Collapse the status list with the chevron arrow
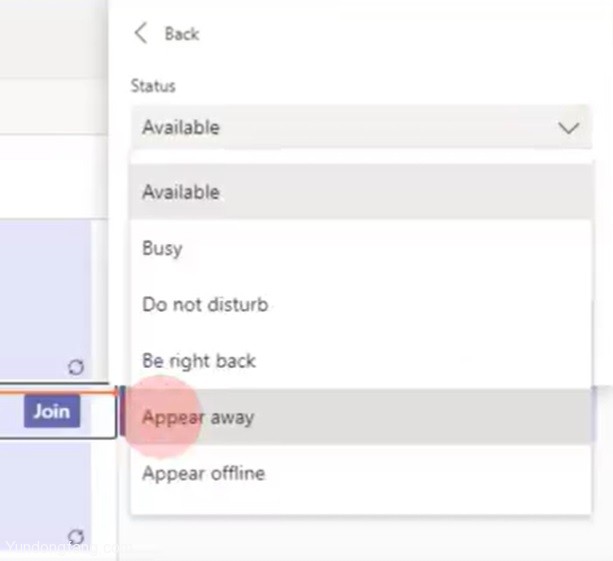 pyautogui.click(x=568, y=128)
